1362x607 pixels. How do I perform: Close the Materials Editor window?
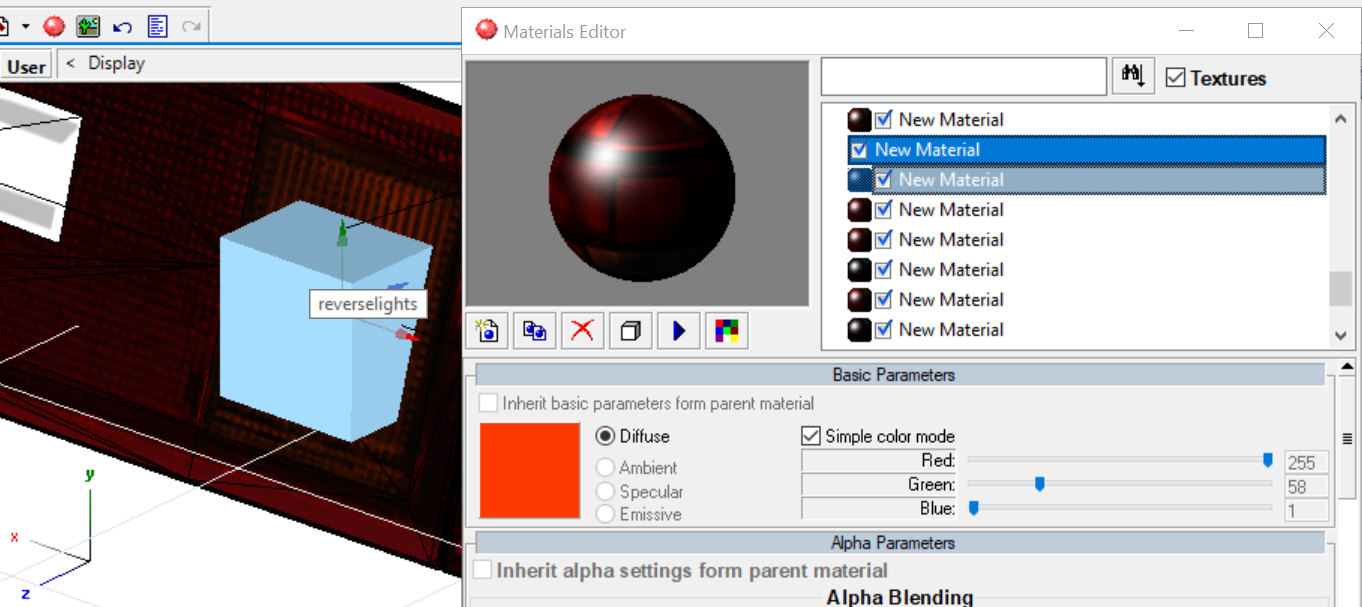tap(1326, 31)
